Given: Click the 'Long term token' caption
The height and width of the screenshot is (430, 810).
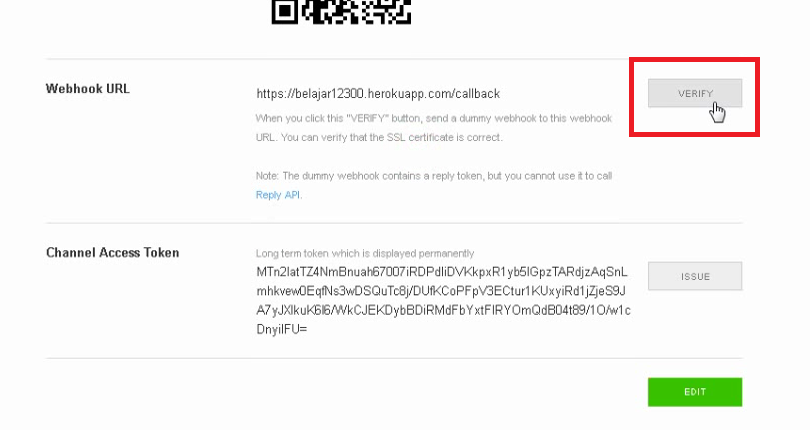Looking at the screenshot, I should 365,253.
